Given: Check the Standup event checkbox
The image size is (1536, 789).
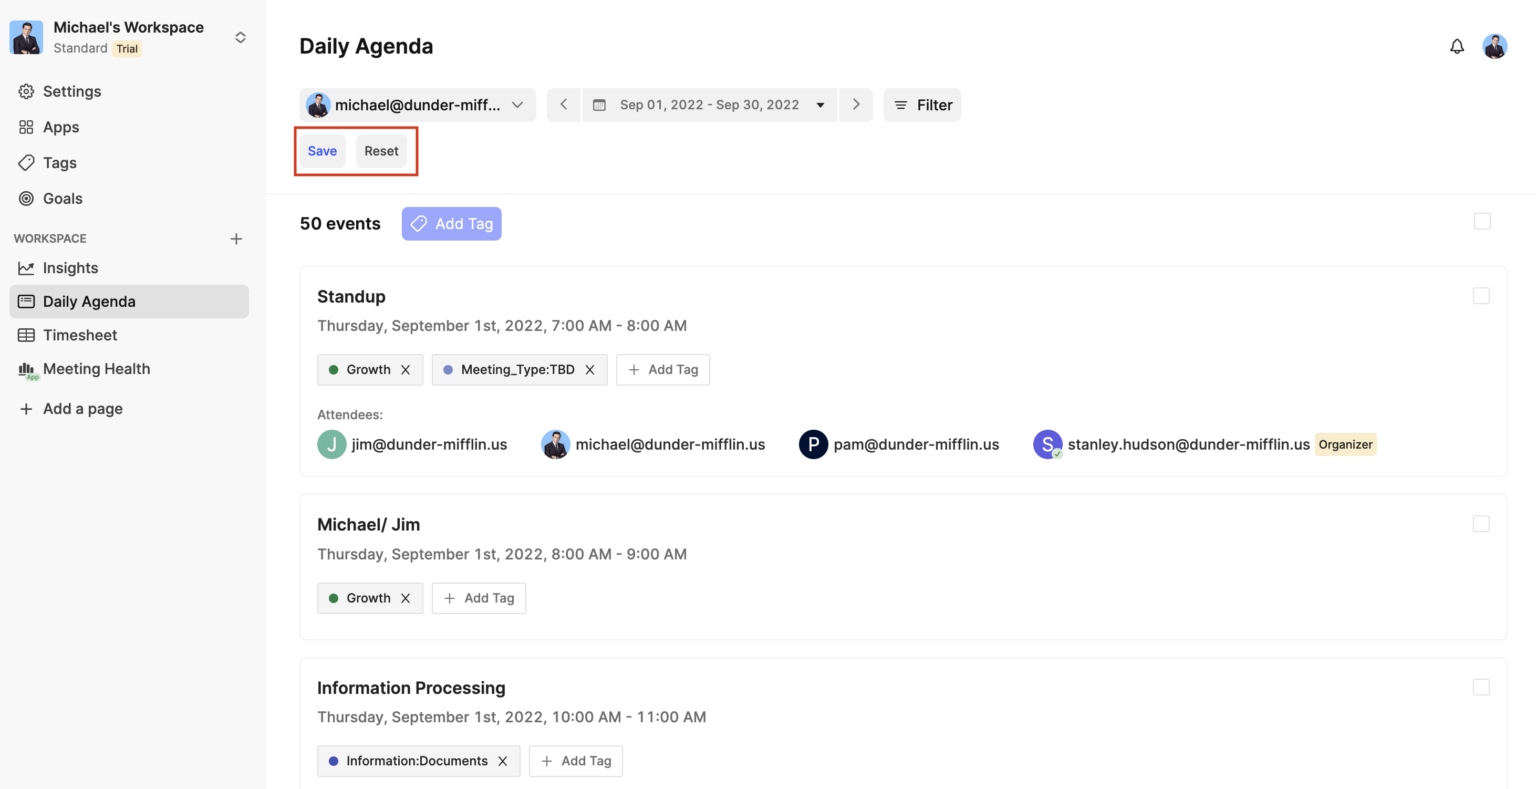Looking at the screenshot, I should [1481, 296].
